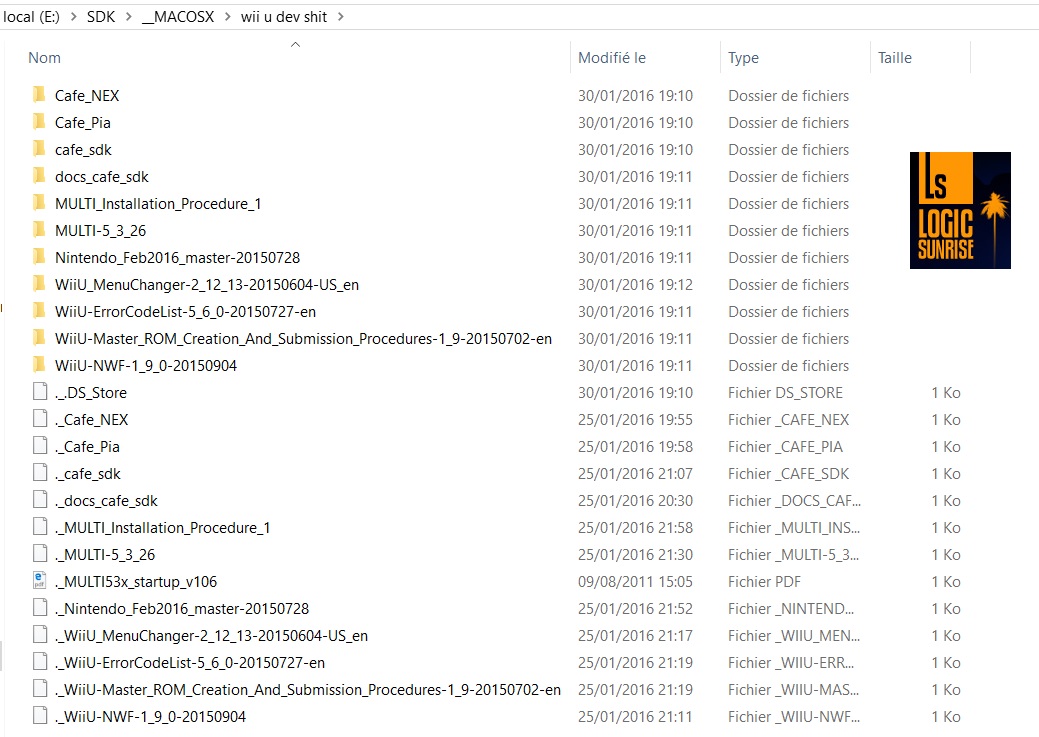Click the docs_cafe_sdk folder icon
Screen dimensions: 1039x737
point(39,176)
